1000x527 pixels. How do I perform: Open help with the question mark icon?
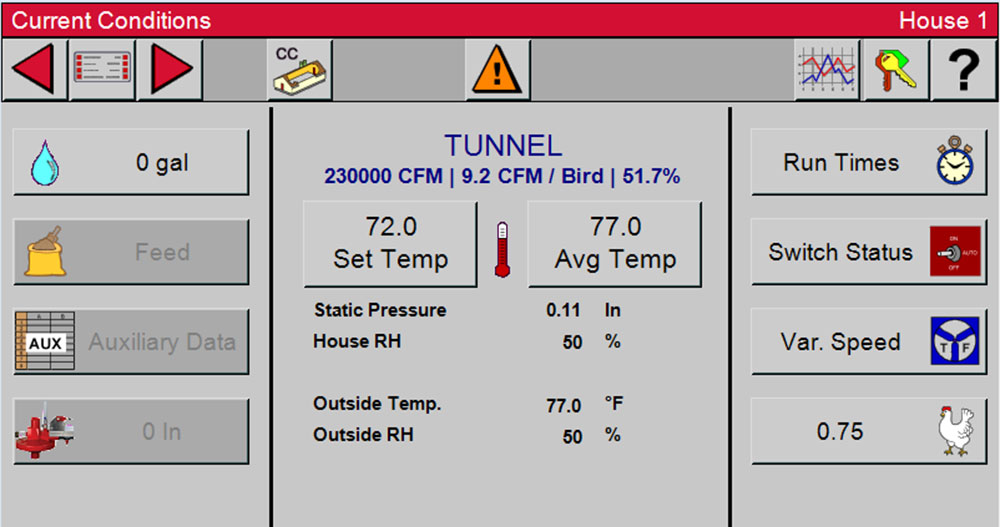point(963,70)
